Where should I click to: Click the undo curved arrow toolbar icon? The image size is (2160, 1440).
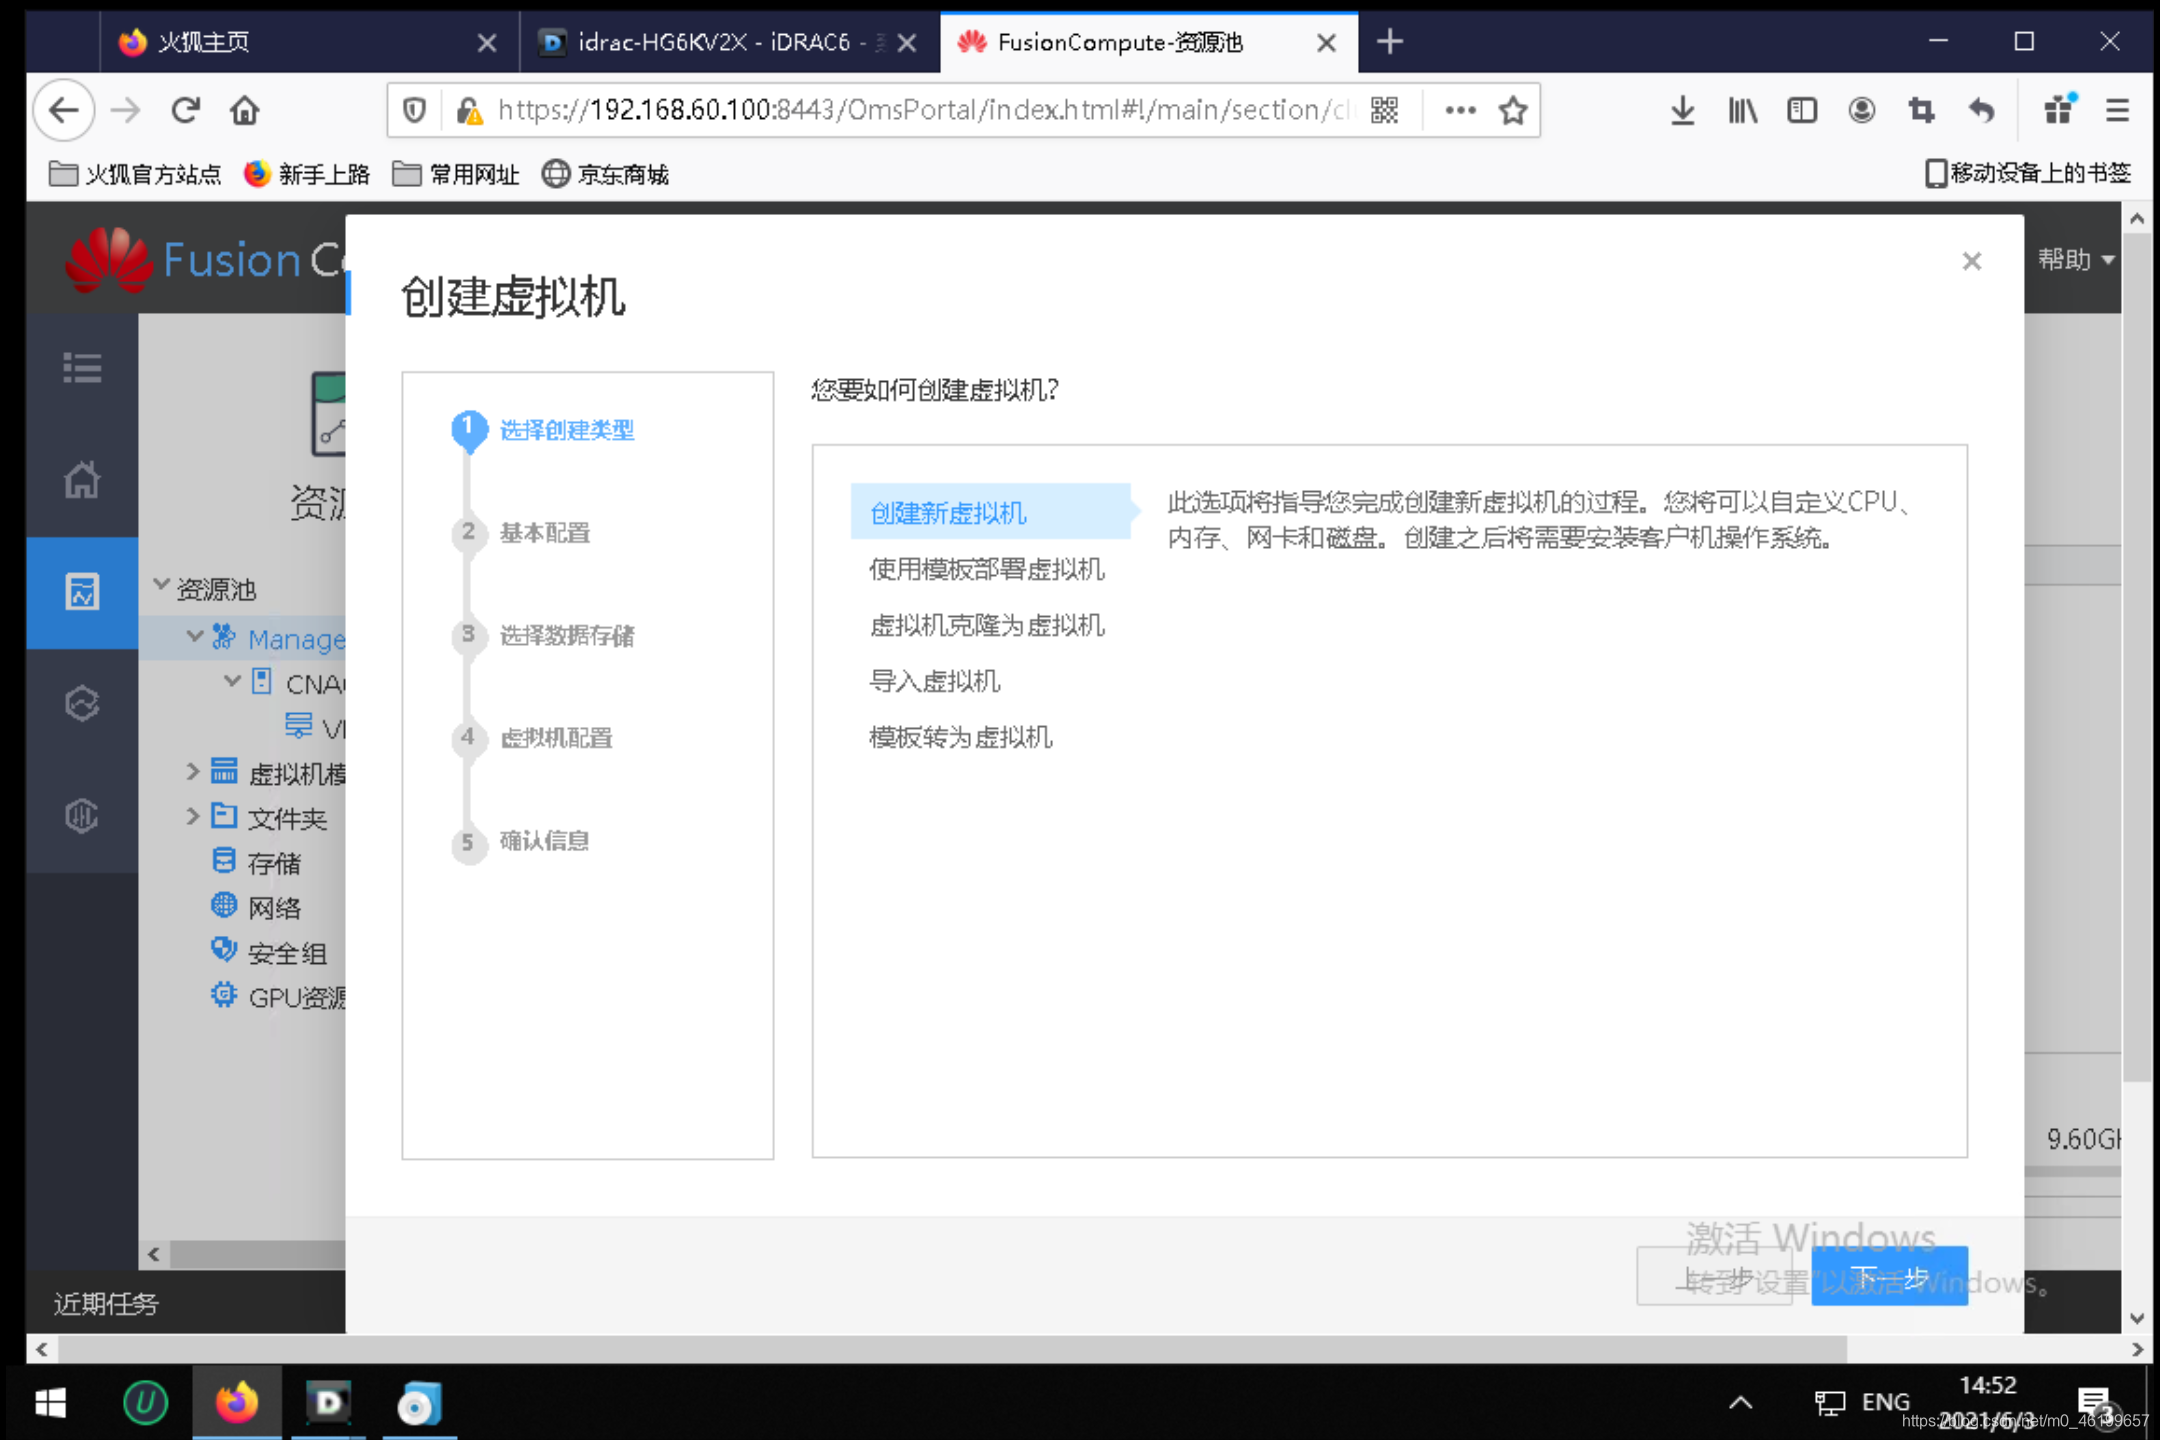pyautogui.click(x=1981, y=110)
